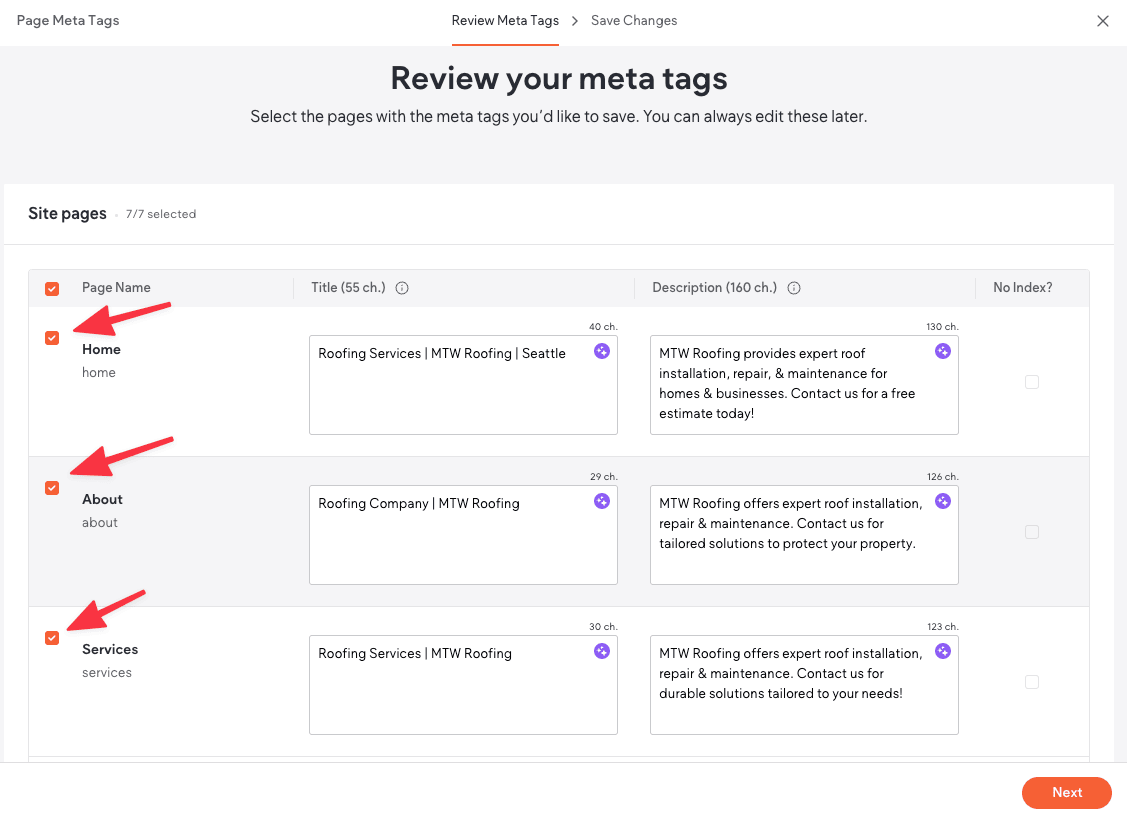Open the info icon next to Title (55 ch.)
The height and width of the screenshot is (821, 1127).
click(402, 288)
